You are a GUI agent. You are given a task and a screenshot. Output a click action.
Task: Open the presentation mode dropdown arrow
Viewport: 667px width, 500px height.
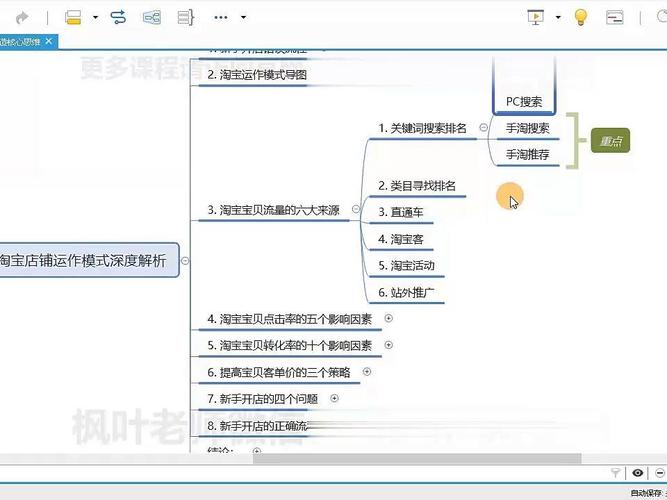pos(558,17)
